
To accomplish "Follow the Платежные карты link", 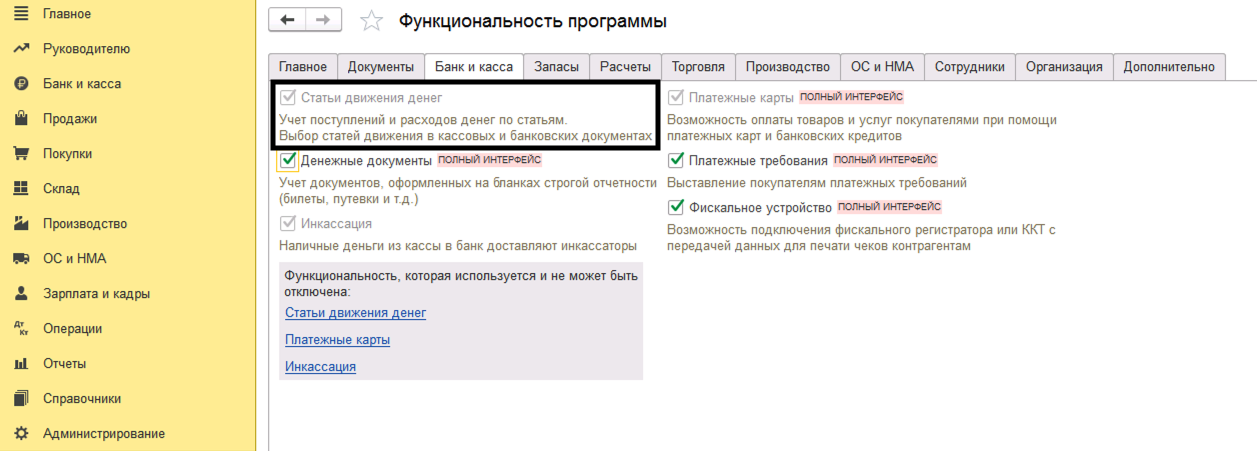I will click(x=338, y=340).
